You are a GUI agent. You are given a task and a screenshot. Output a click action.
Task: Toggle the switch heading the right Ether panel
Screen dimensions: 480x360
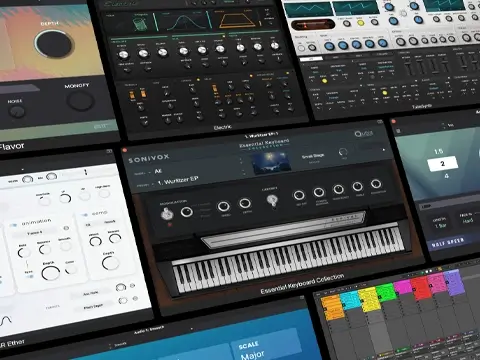pos(85,215)
